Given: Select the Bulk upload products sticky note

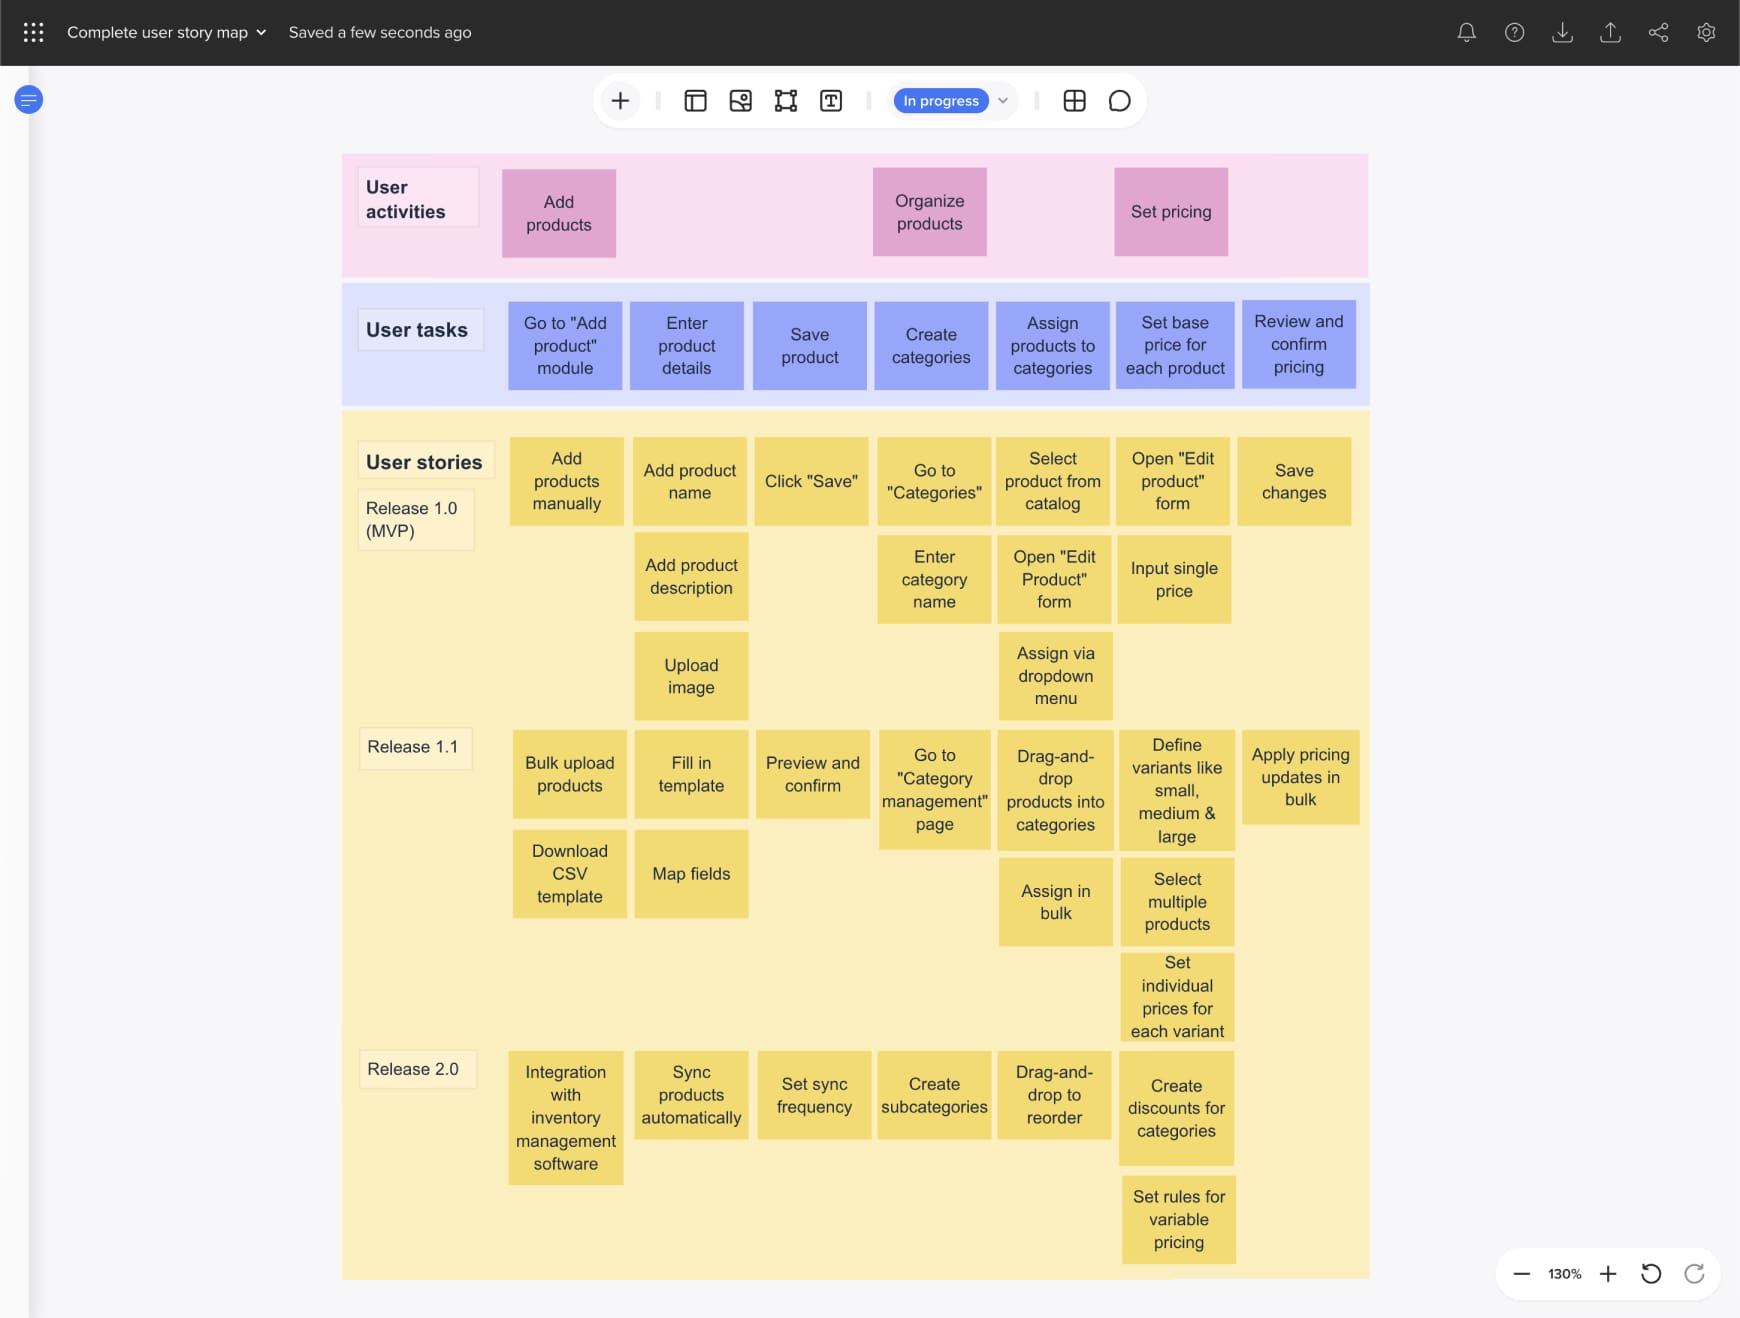Looking at the screenshot, I should (569, 774).
